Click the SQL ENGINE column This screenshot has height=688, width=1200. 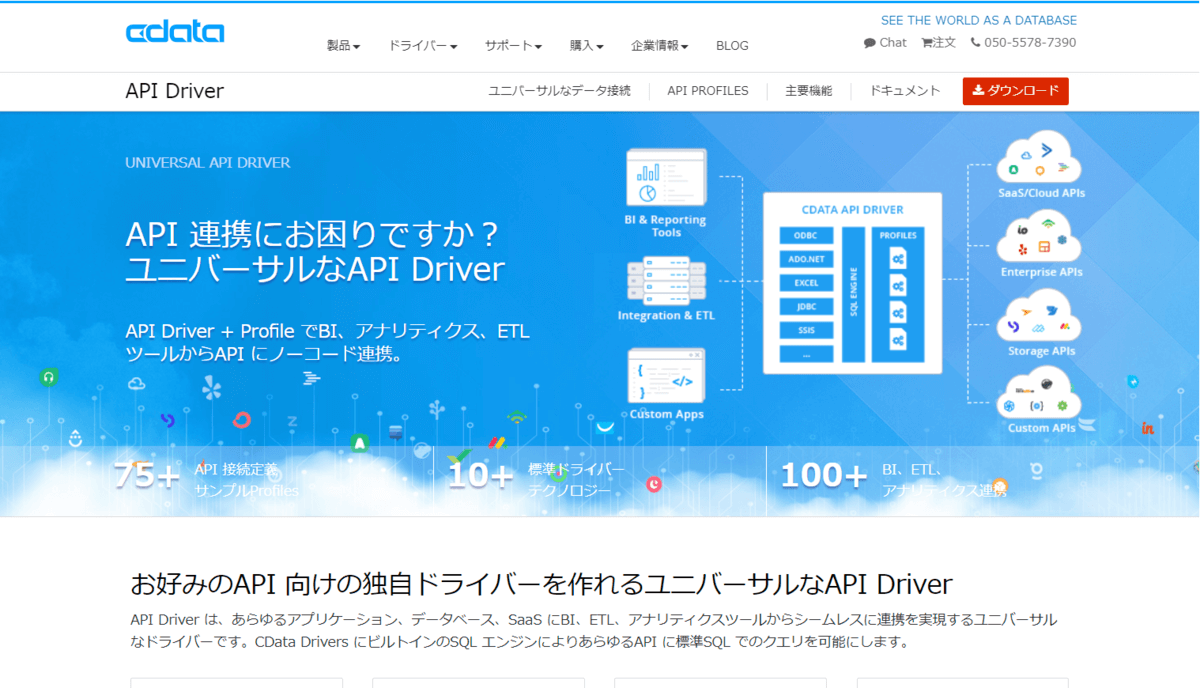click(x=853, y=294)
